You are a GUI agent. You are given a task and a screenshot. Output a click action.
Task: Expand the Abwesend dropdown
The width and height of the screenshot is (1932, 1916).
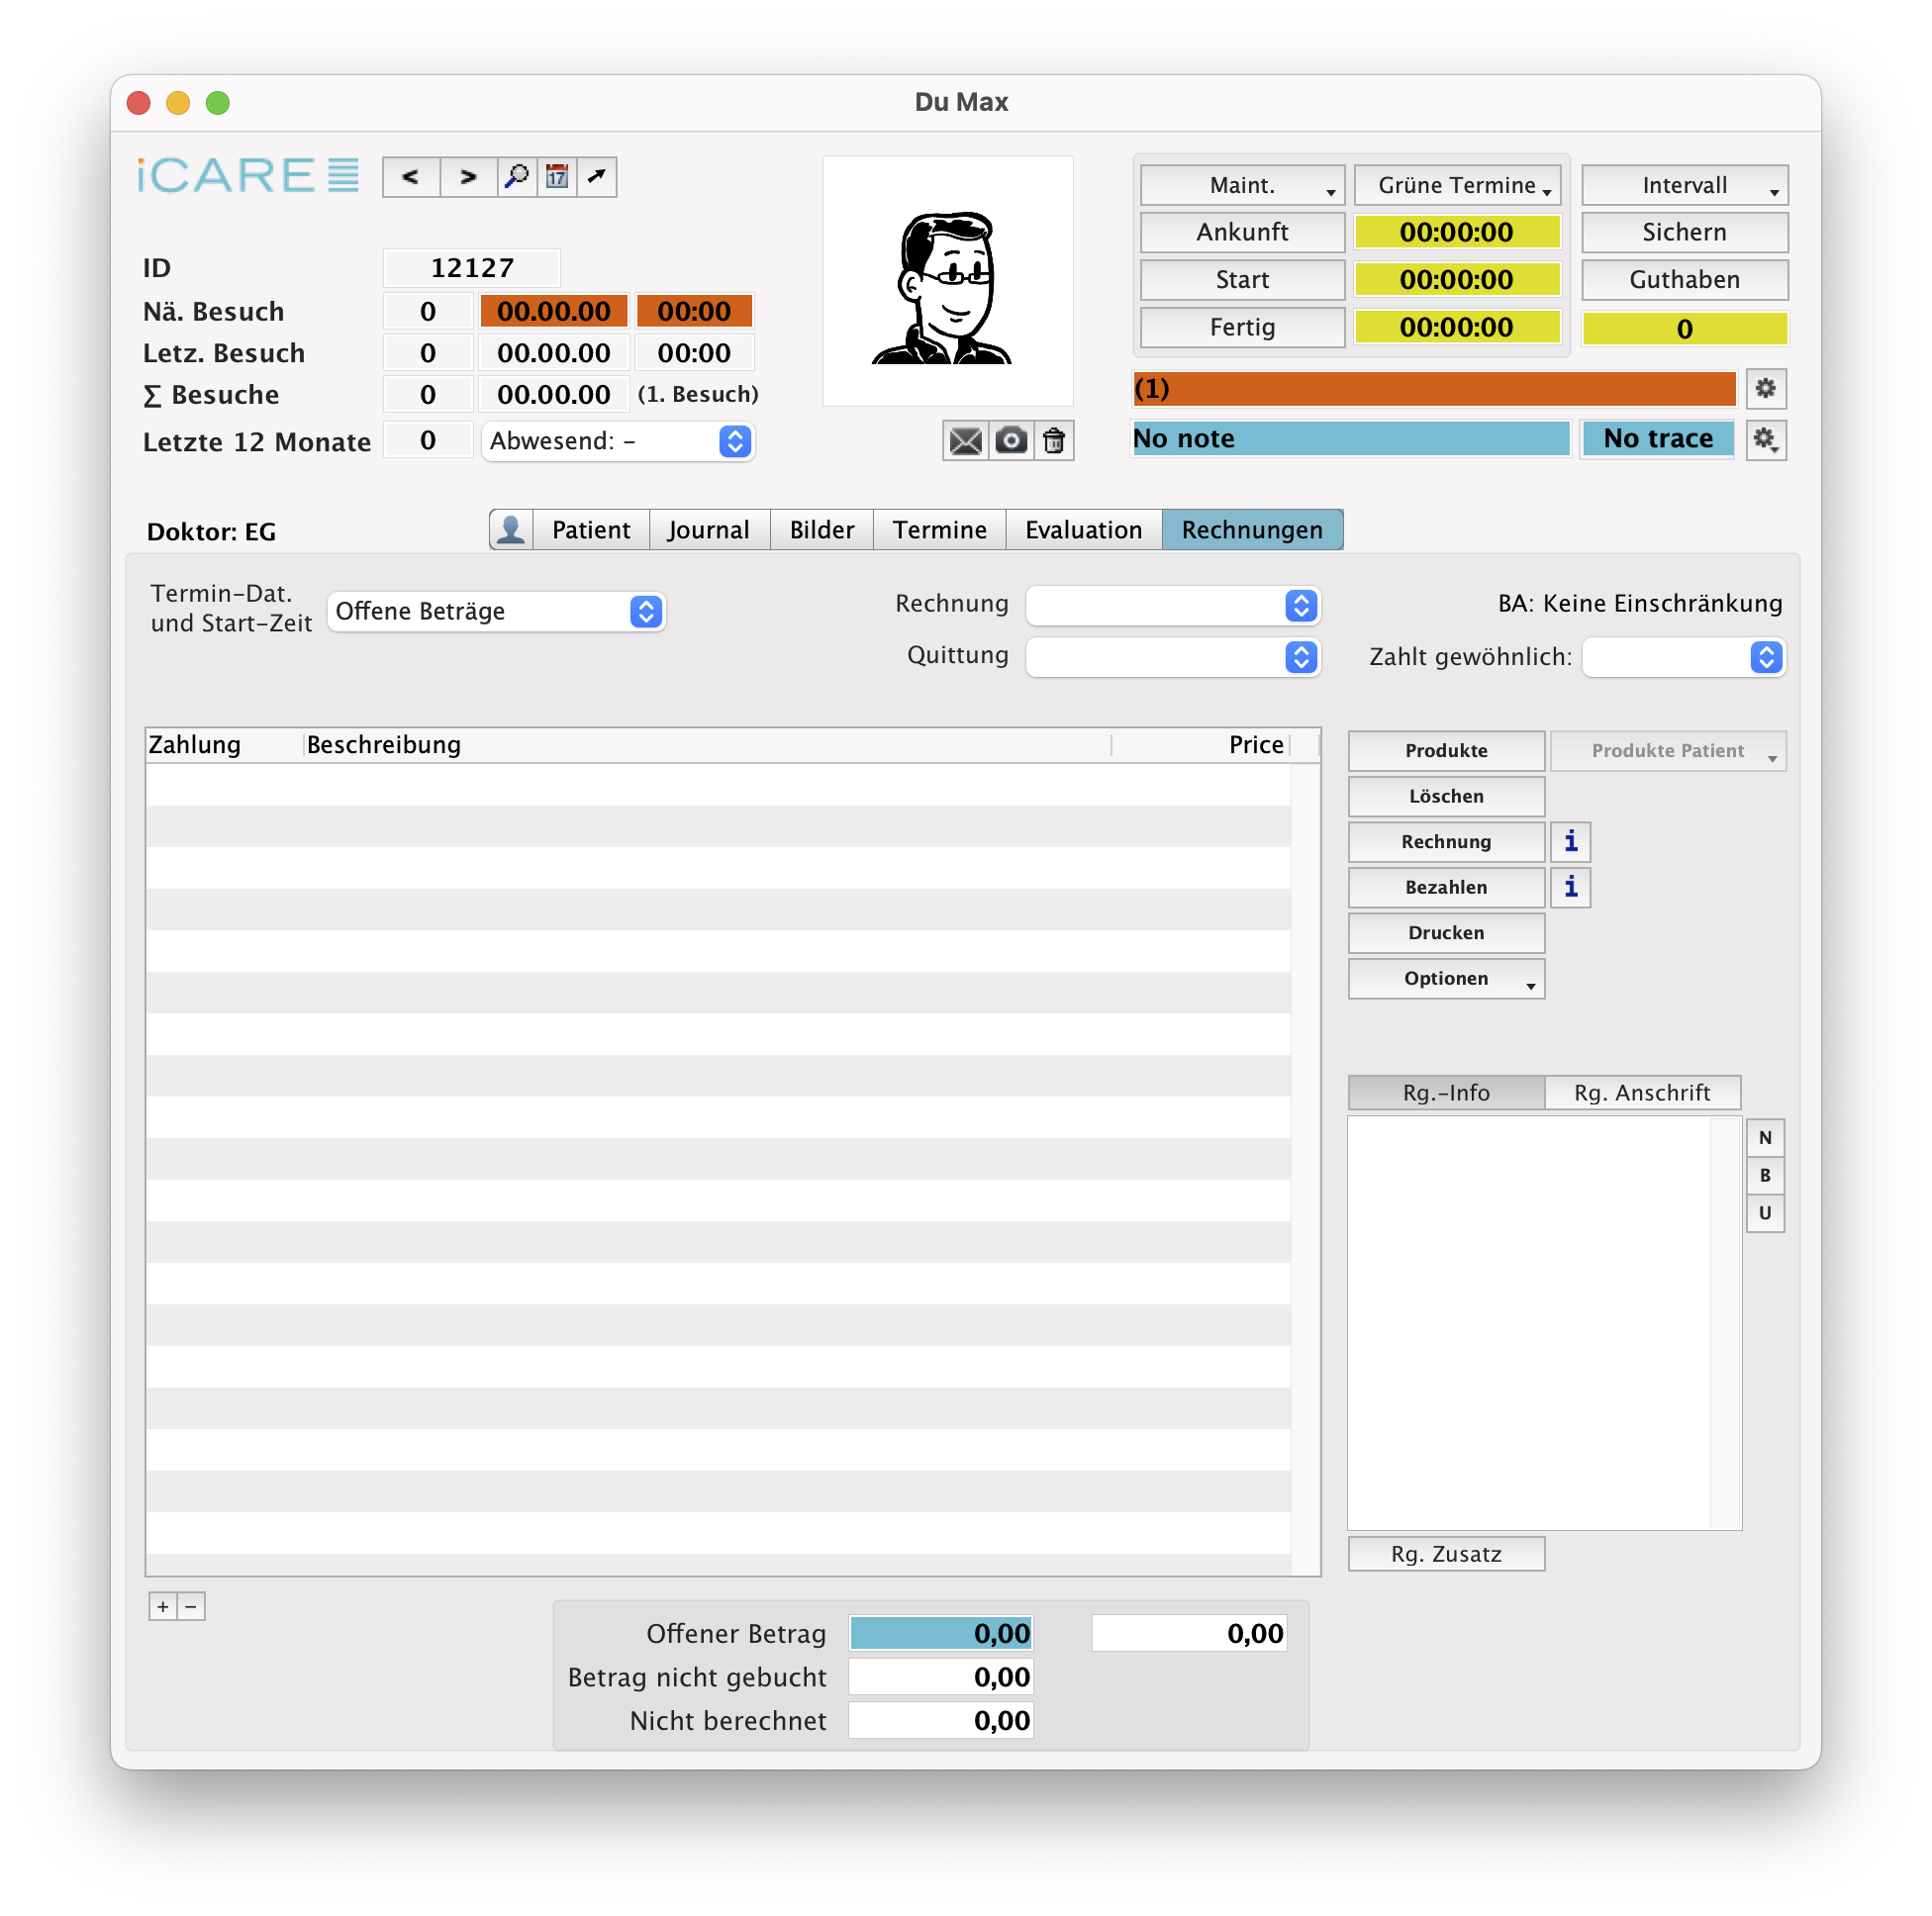(x=617, y=441)
